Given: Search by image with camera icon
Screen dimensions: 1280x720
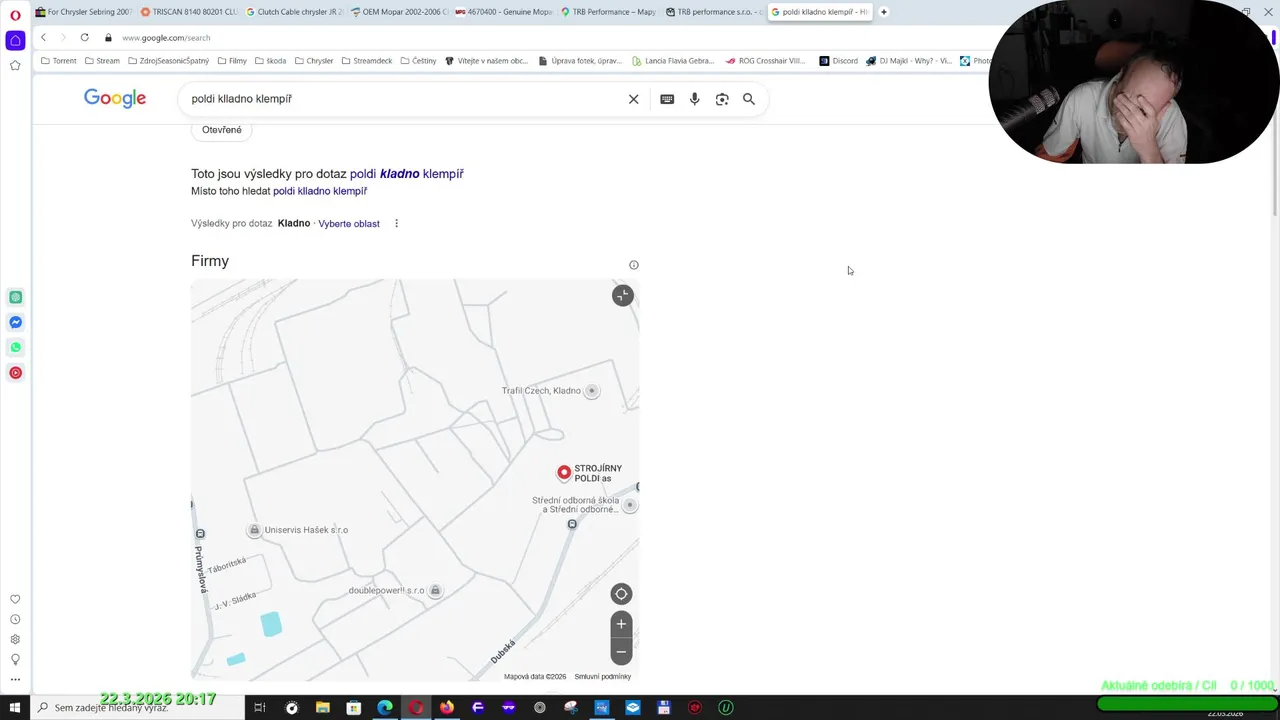Looking at the screenshot, I should point(722,99).
